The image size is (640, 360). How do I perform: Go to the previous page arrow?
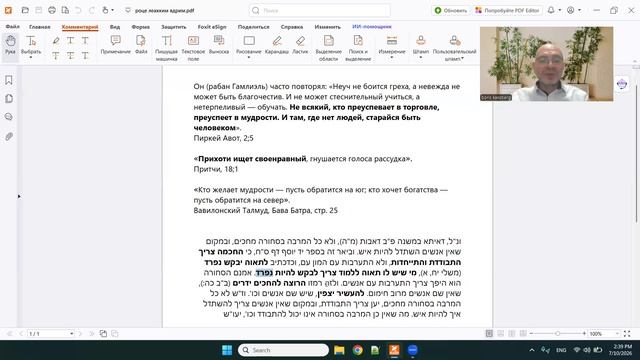click(x=21, y=333)
